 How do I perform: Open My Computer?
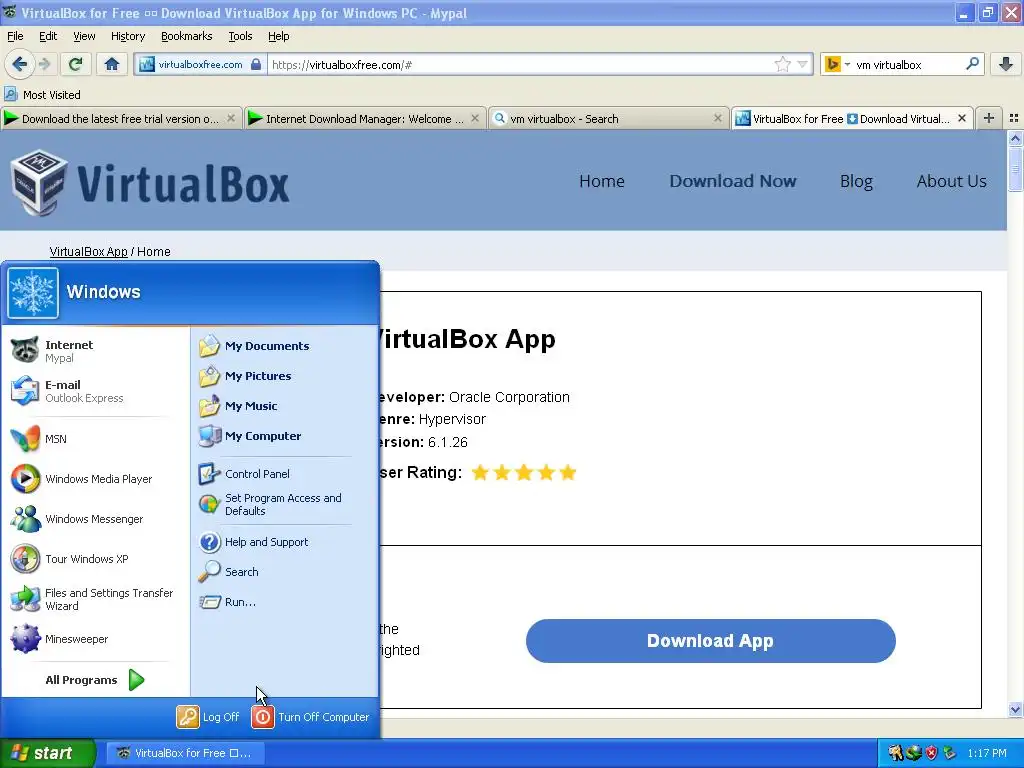pyautogui.click(x=285, y=436)
